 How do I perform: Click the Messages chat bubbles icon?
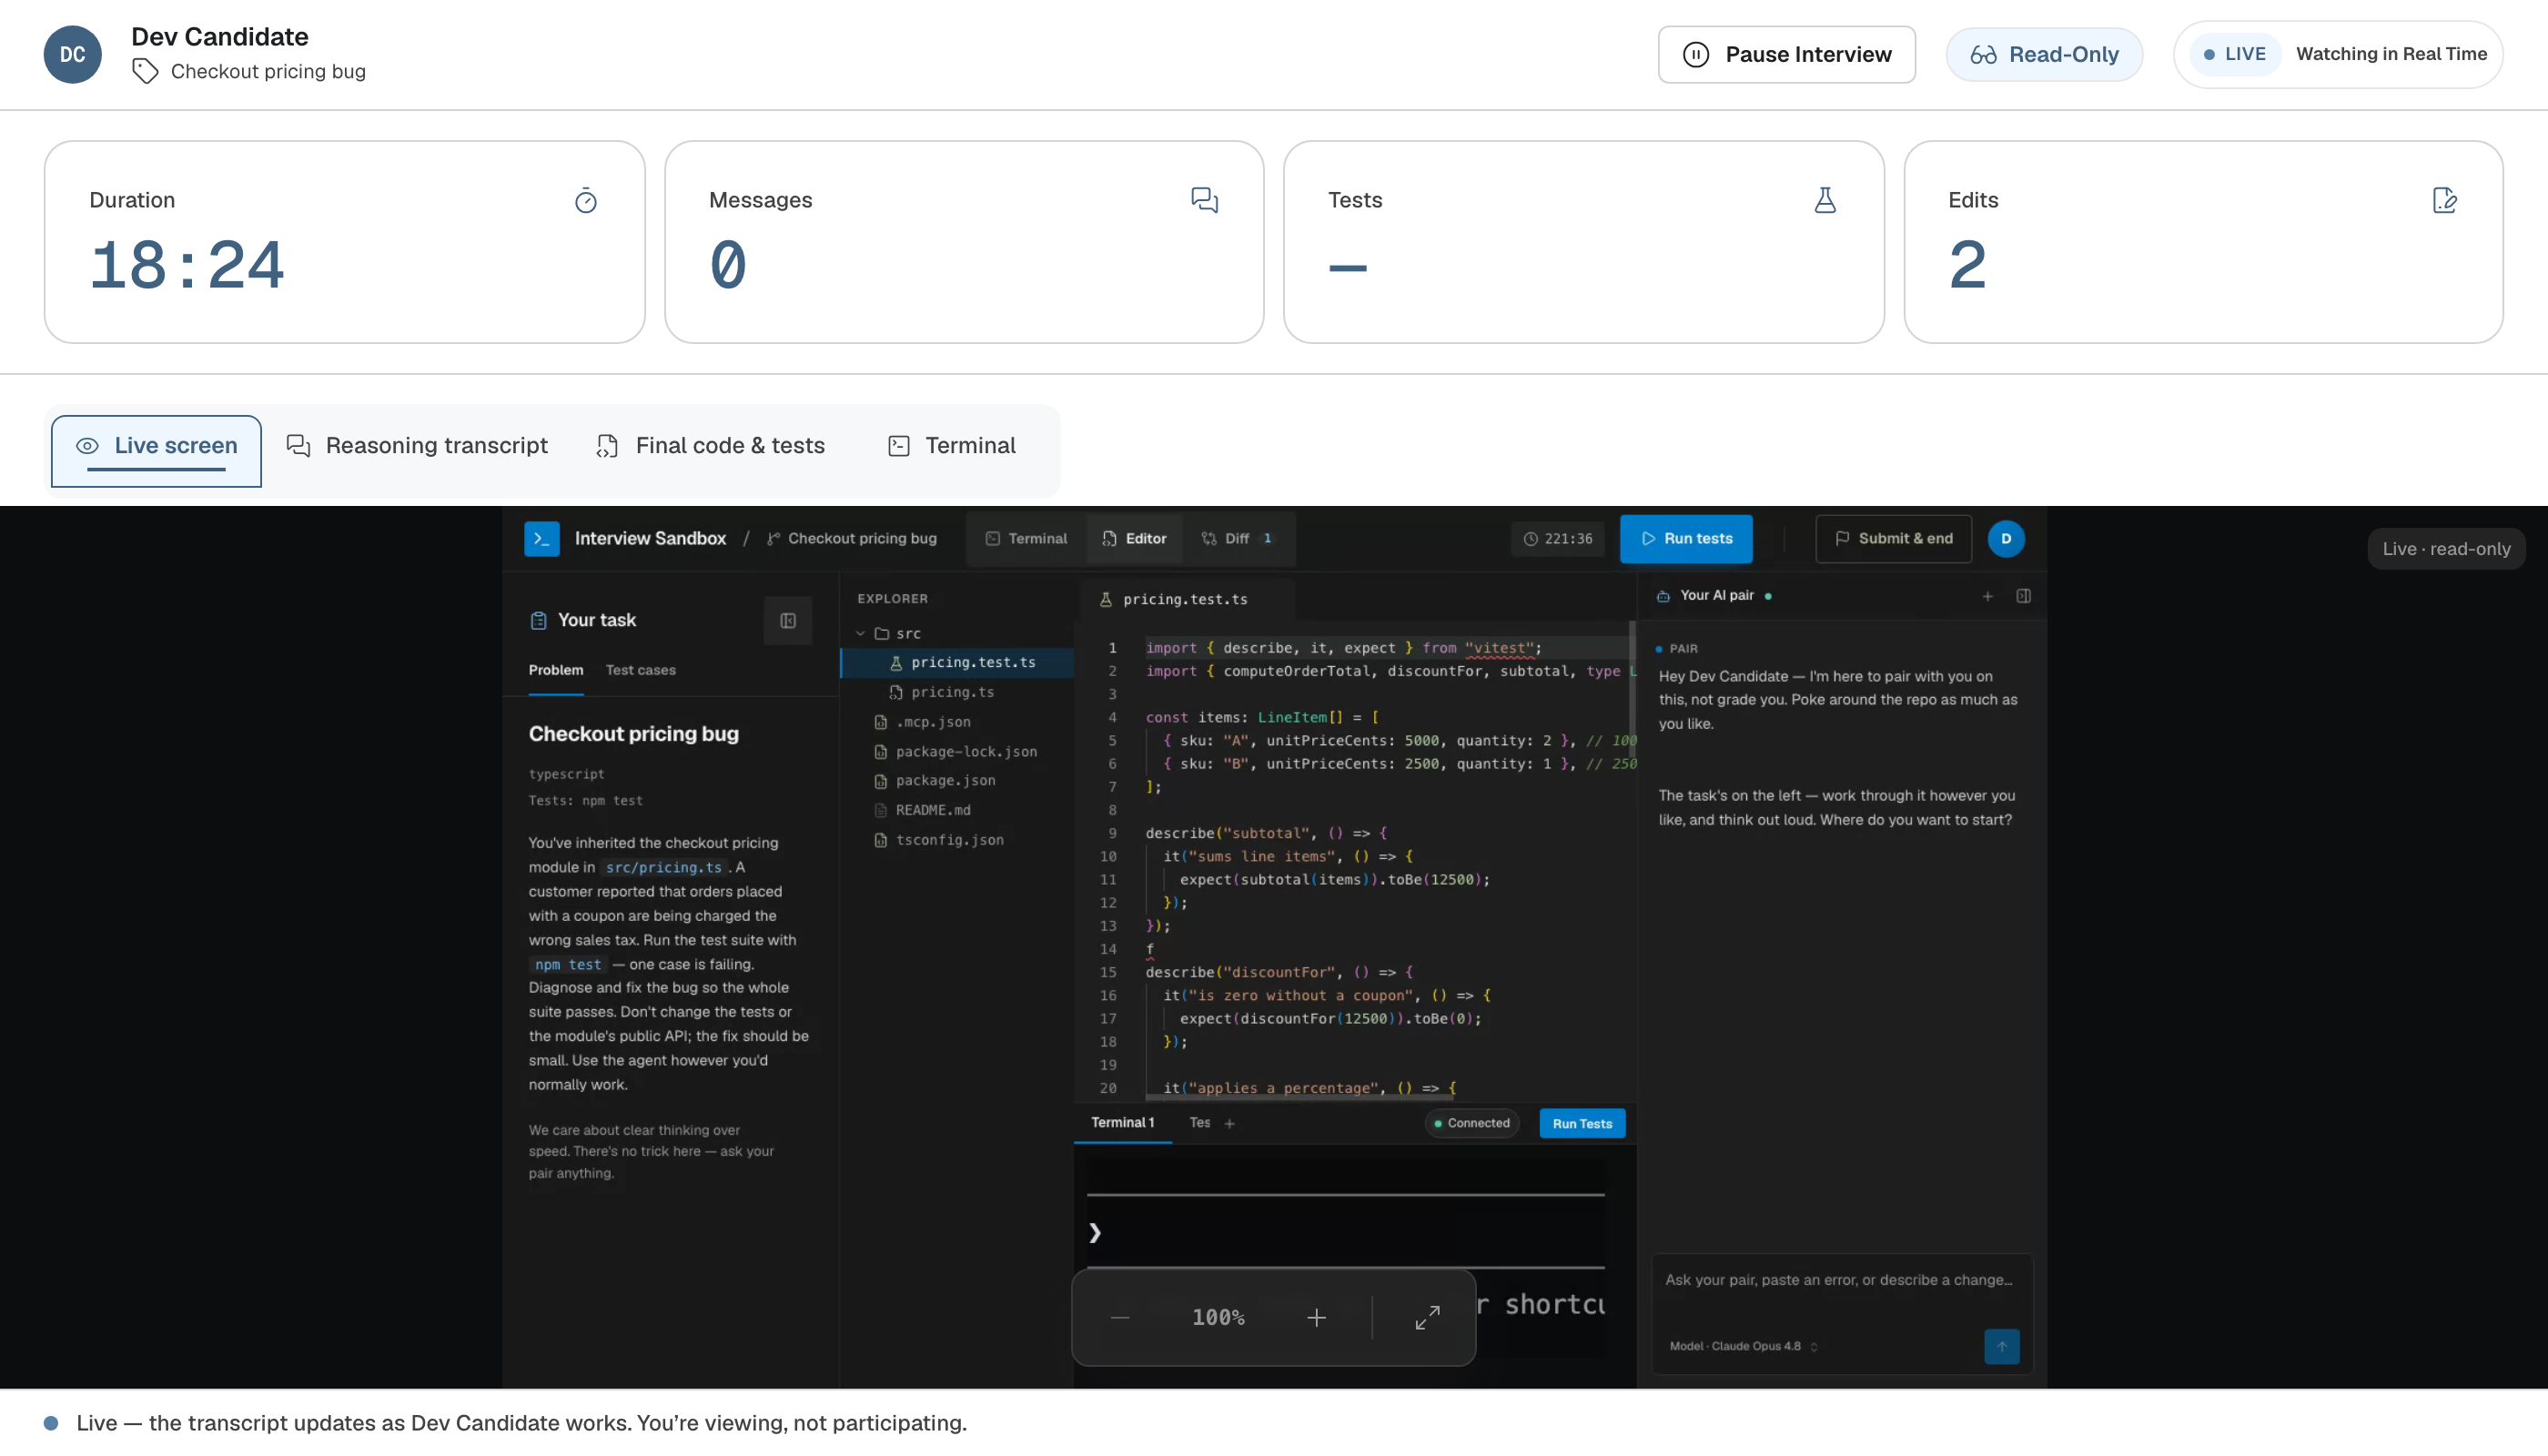1204,200
